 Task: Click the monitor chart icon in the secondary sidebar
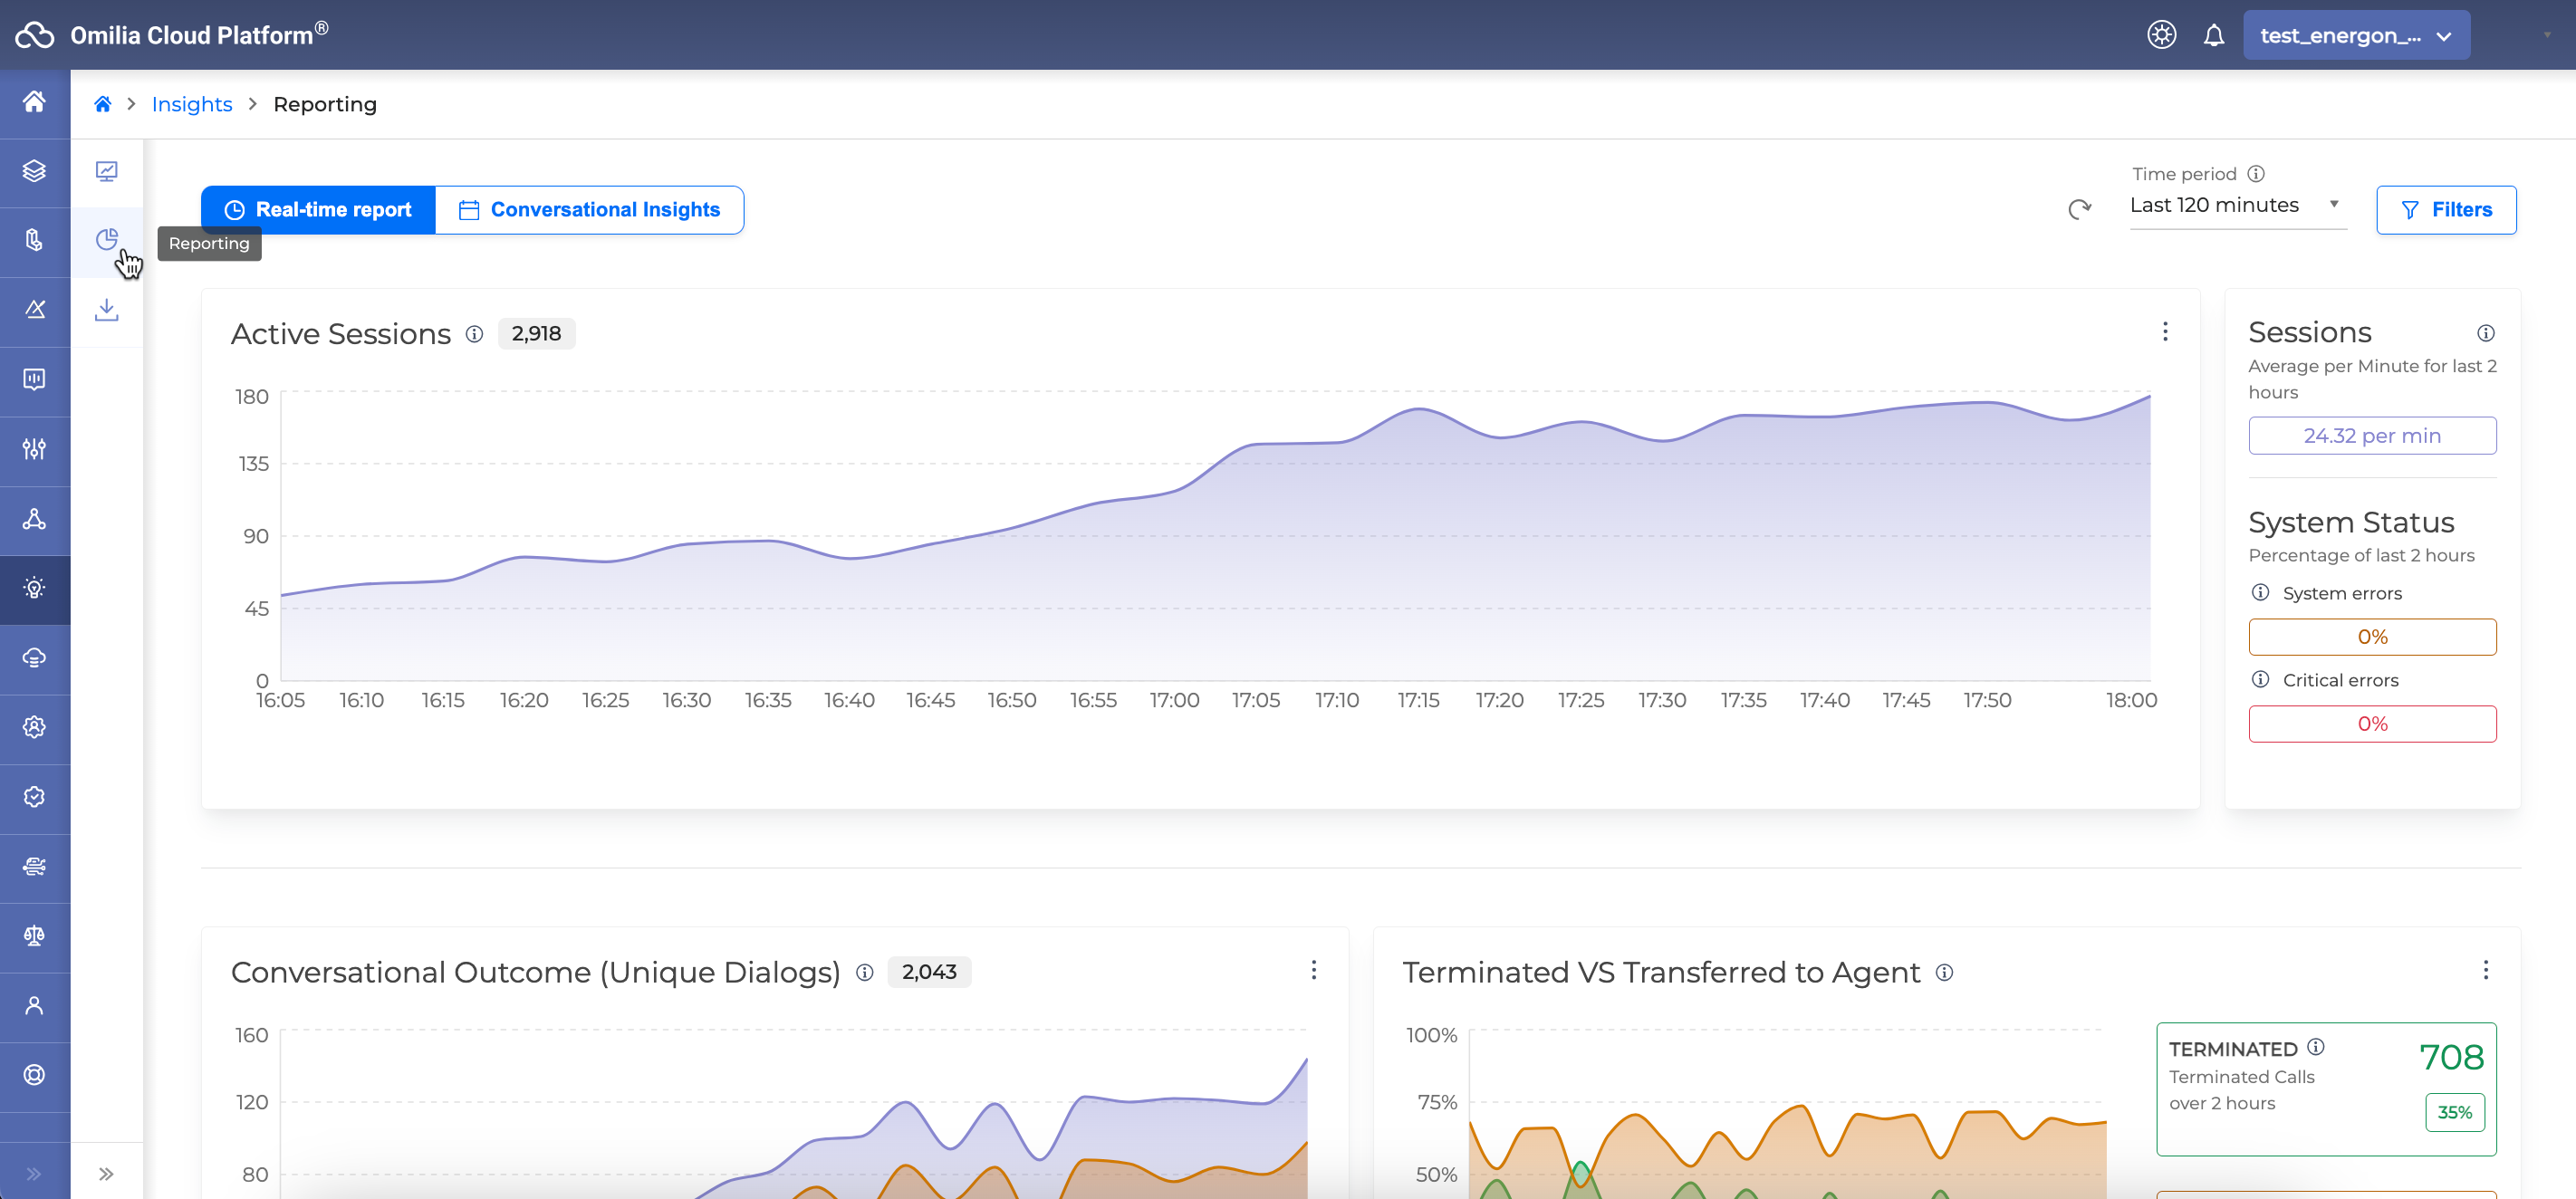(106, 171)
